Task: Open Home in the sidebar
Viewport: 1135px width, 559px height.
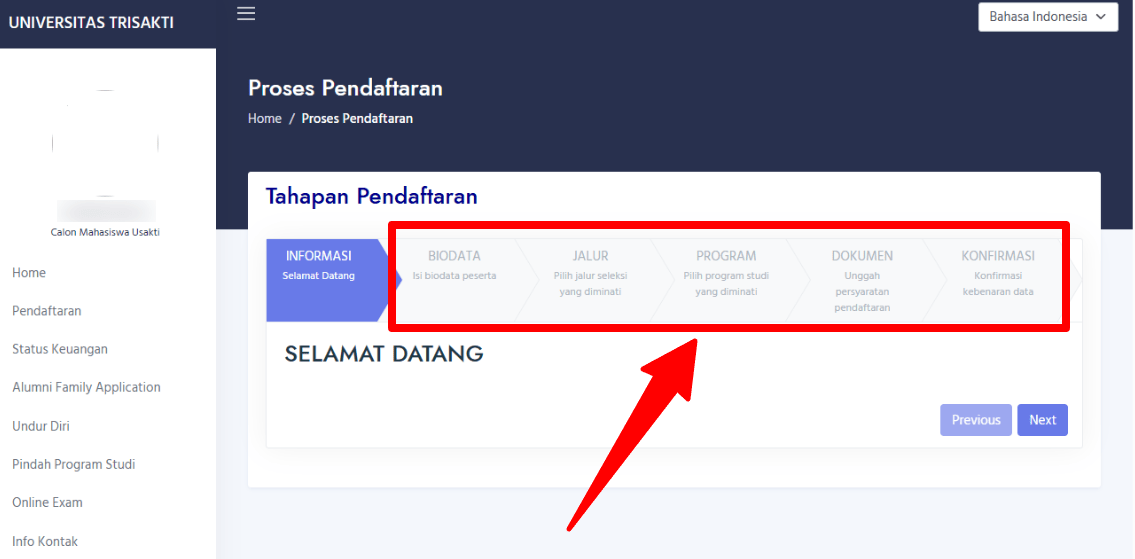Action: click(29, 273)
